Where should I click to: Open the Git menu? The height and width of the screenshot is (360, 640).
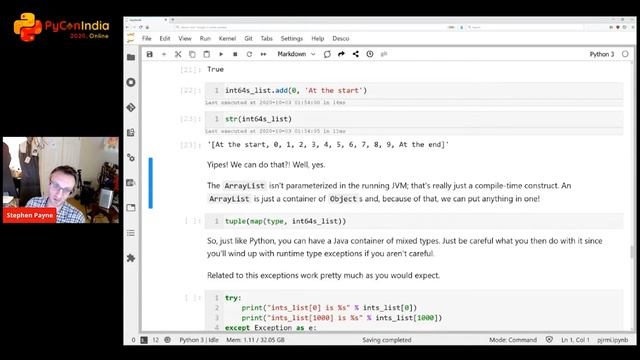(248, 38)
